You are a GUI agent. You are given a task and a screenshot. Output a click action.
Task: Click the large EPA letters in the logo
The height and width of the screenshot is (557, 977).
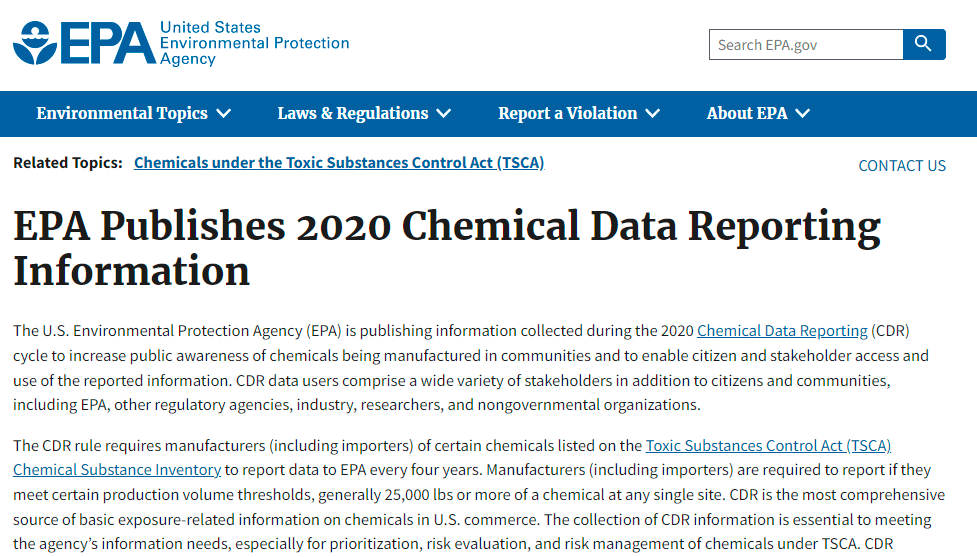[x=108, y=43]
